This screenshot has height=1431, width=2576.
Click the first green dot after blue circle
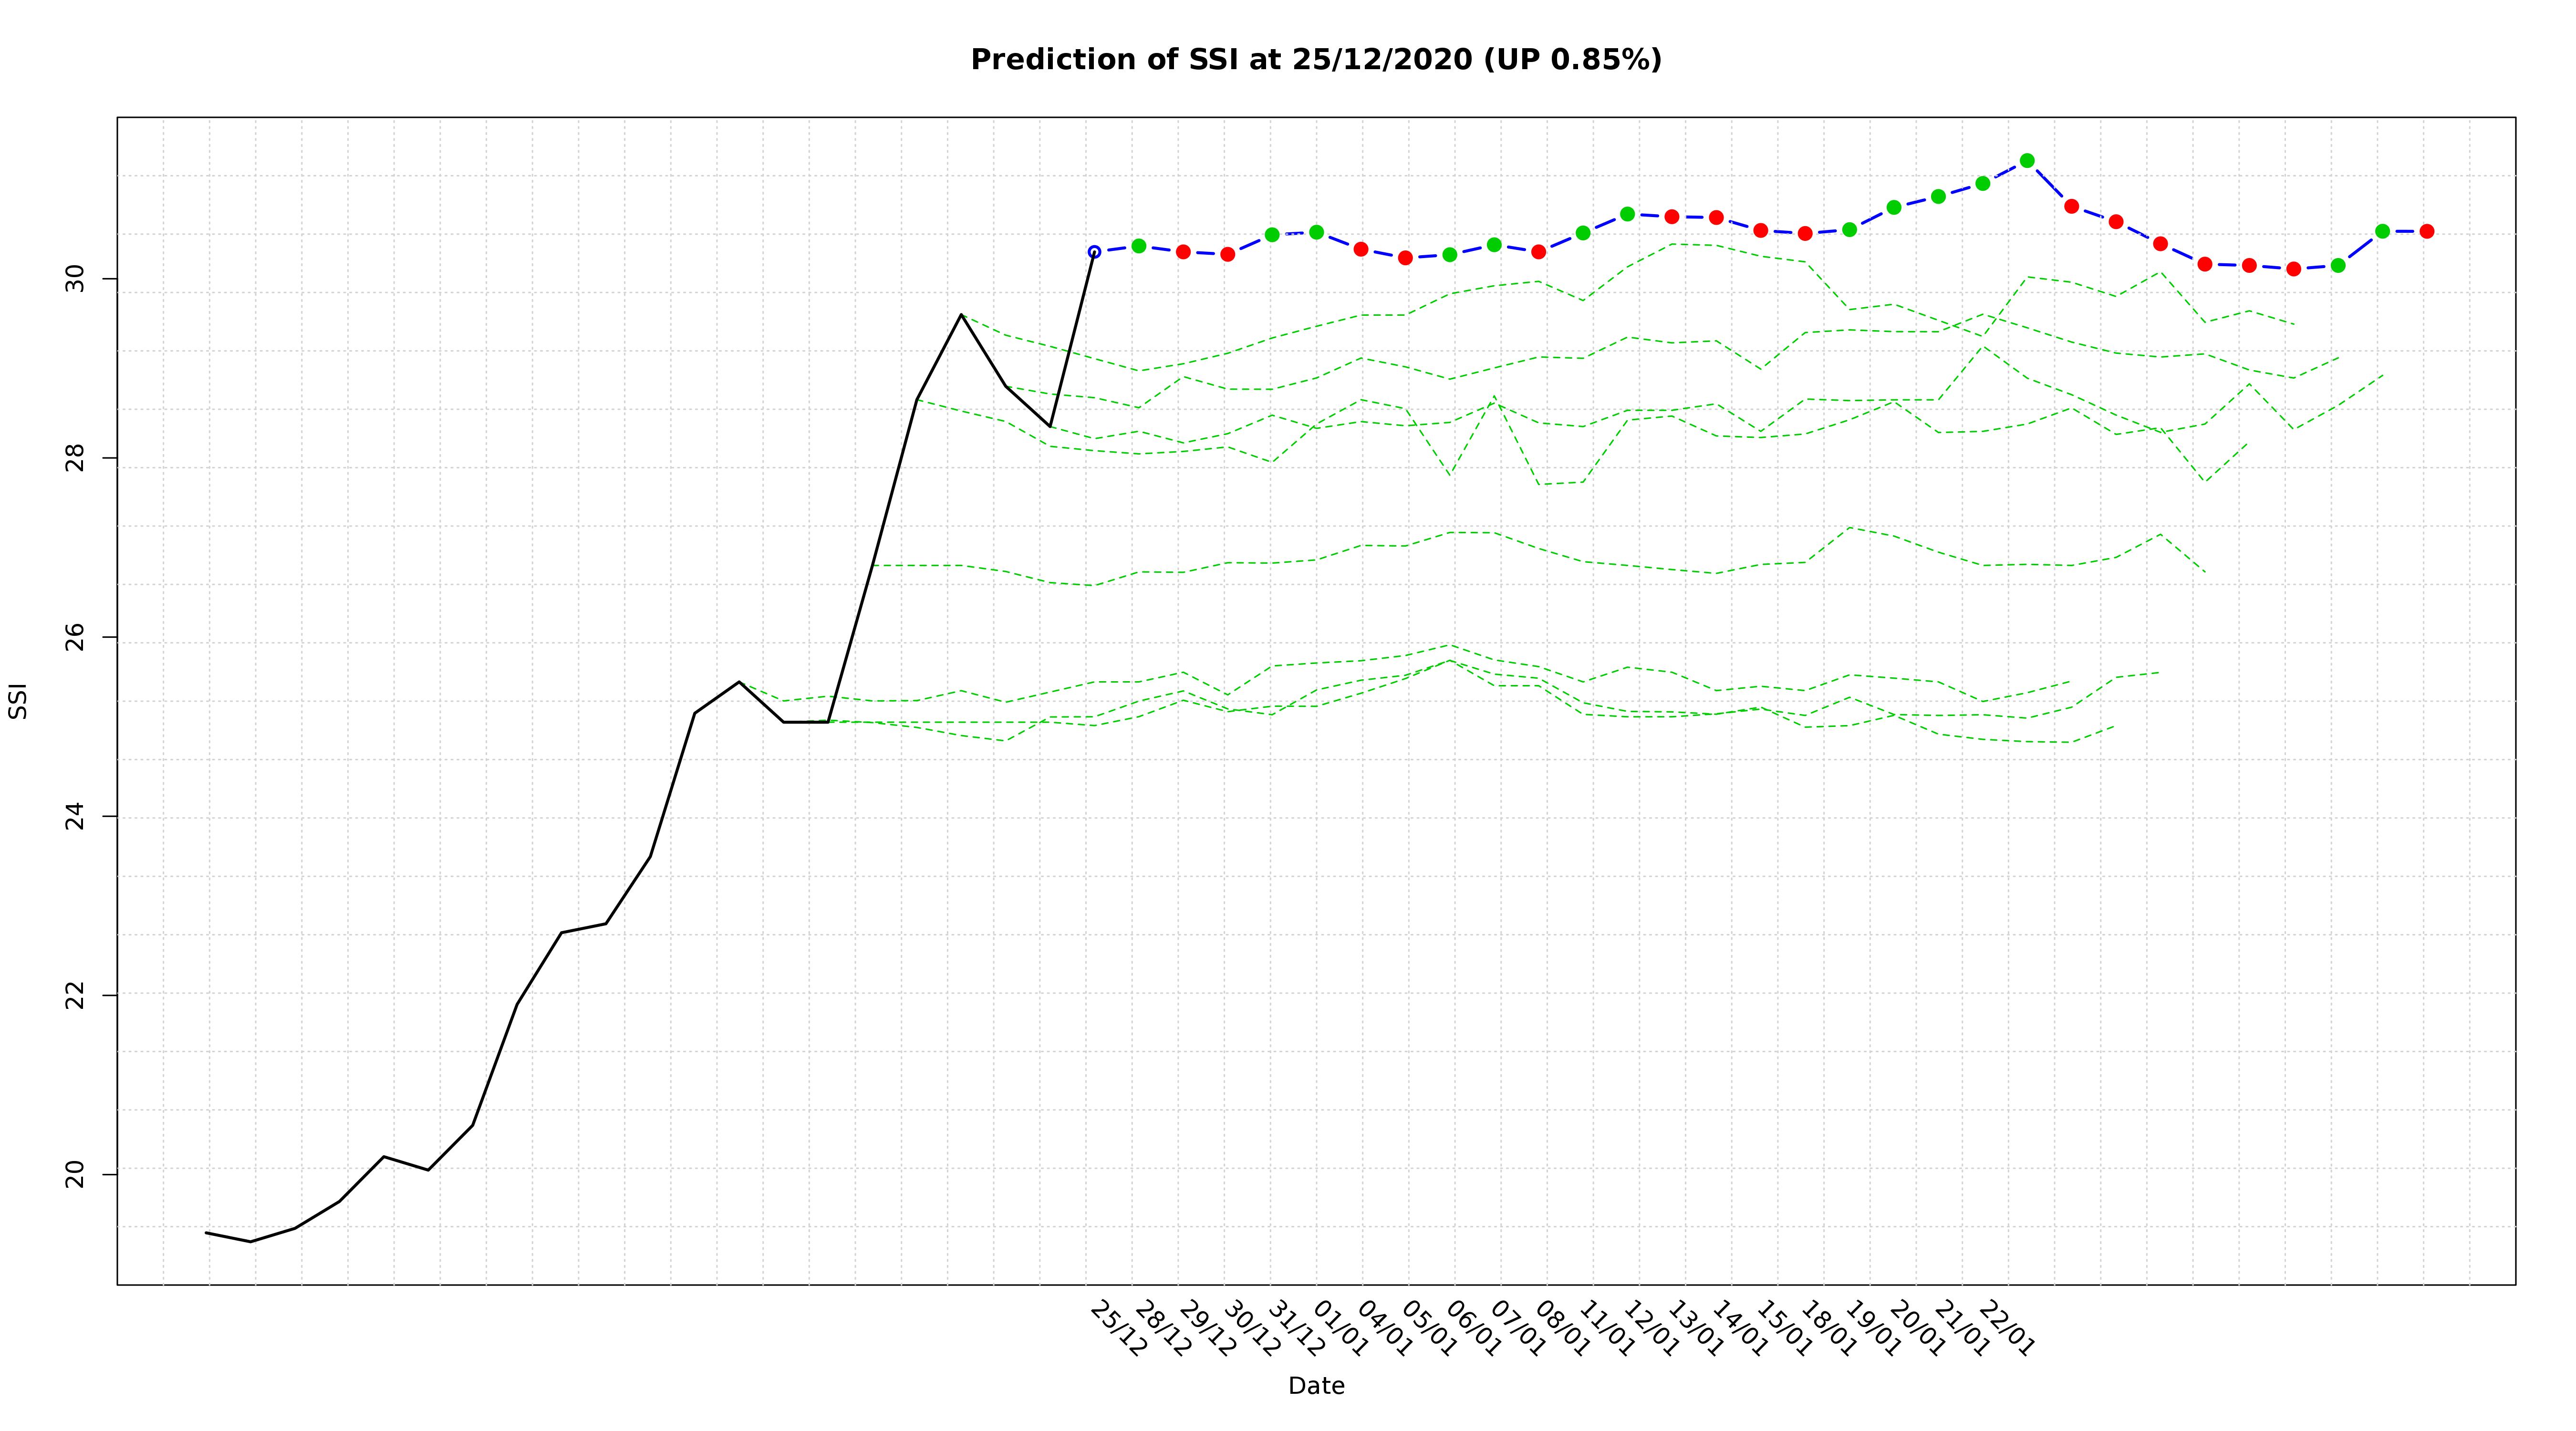pos(1138,246)
